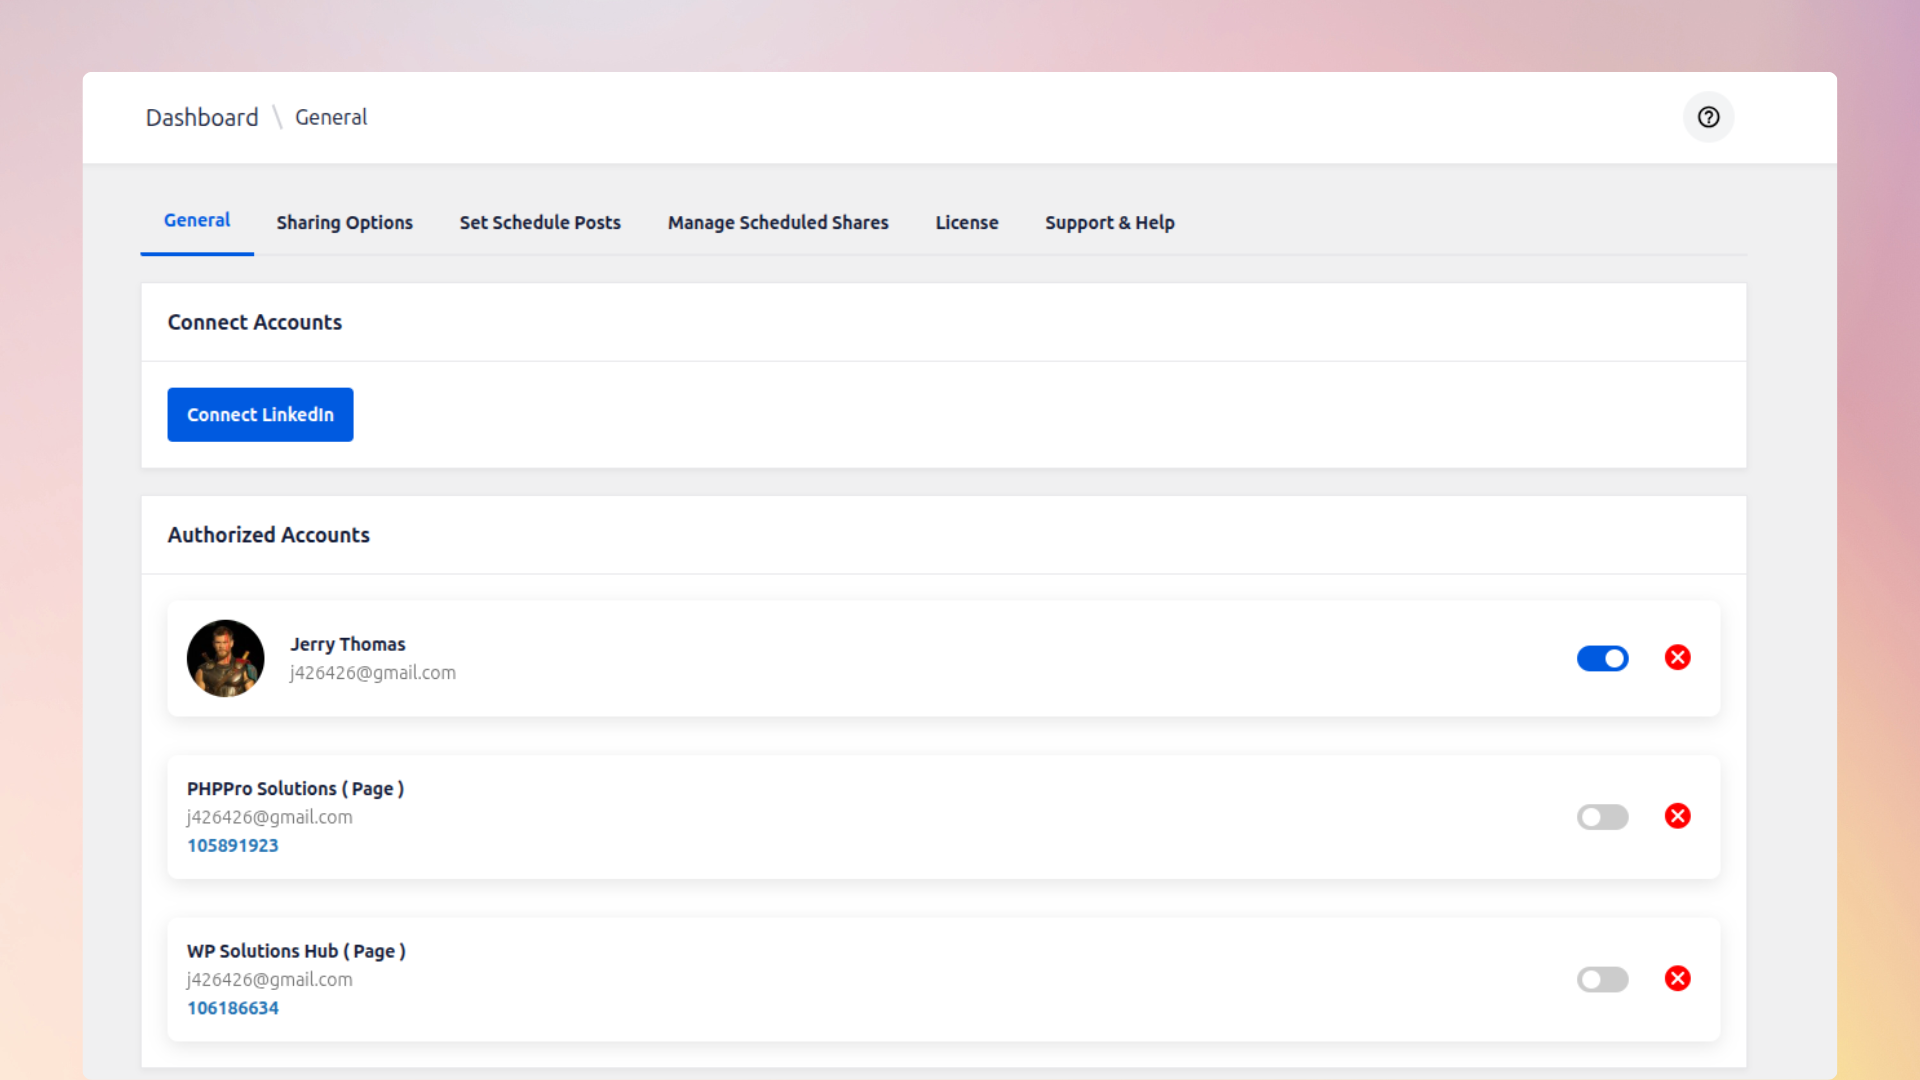This screenshot has width=1920, height=1080.
Task: Open page ID 106186634 link
Action: pyautogui.click(x=232, y=1008)
